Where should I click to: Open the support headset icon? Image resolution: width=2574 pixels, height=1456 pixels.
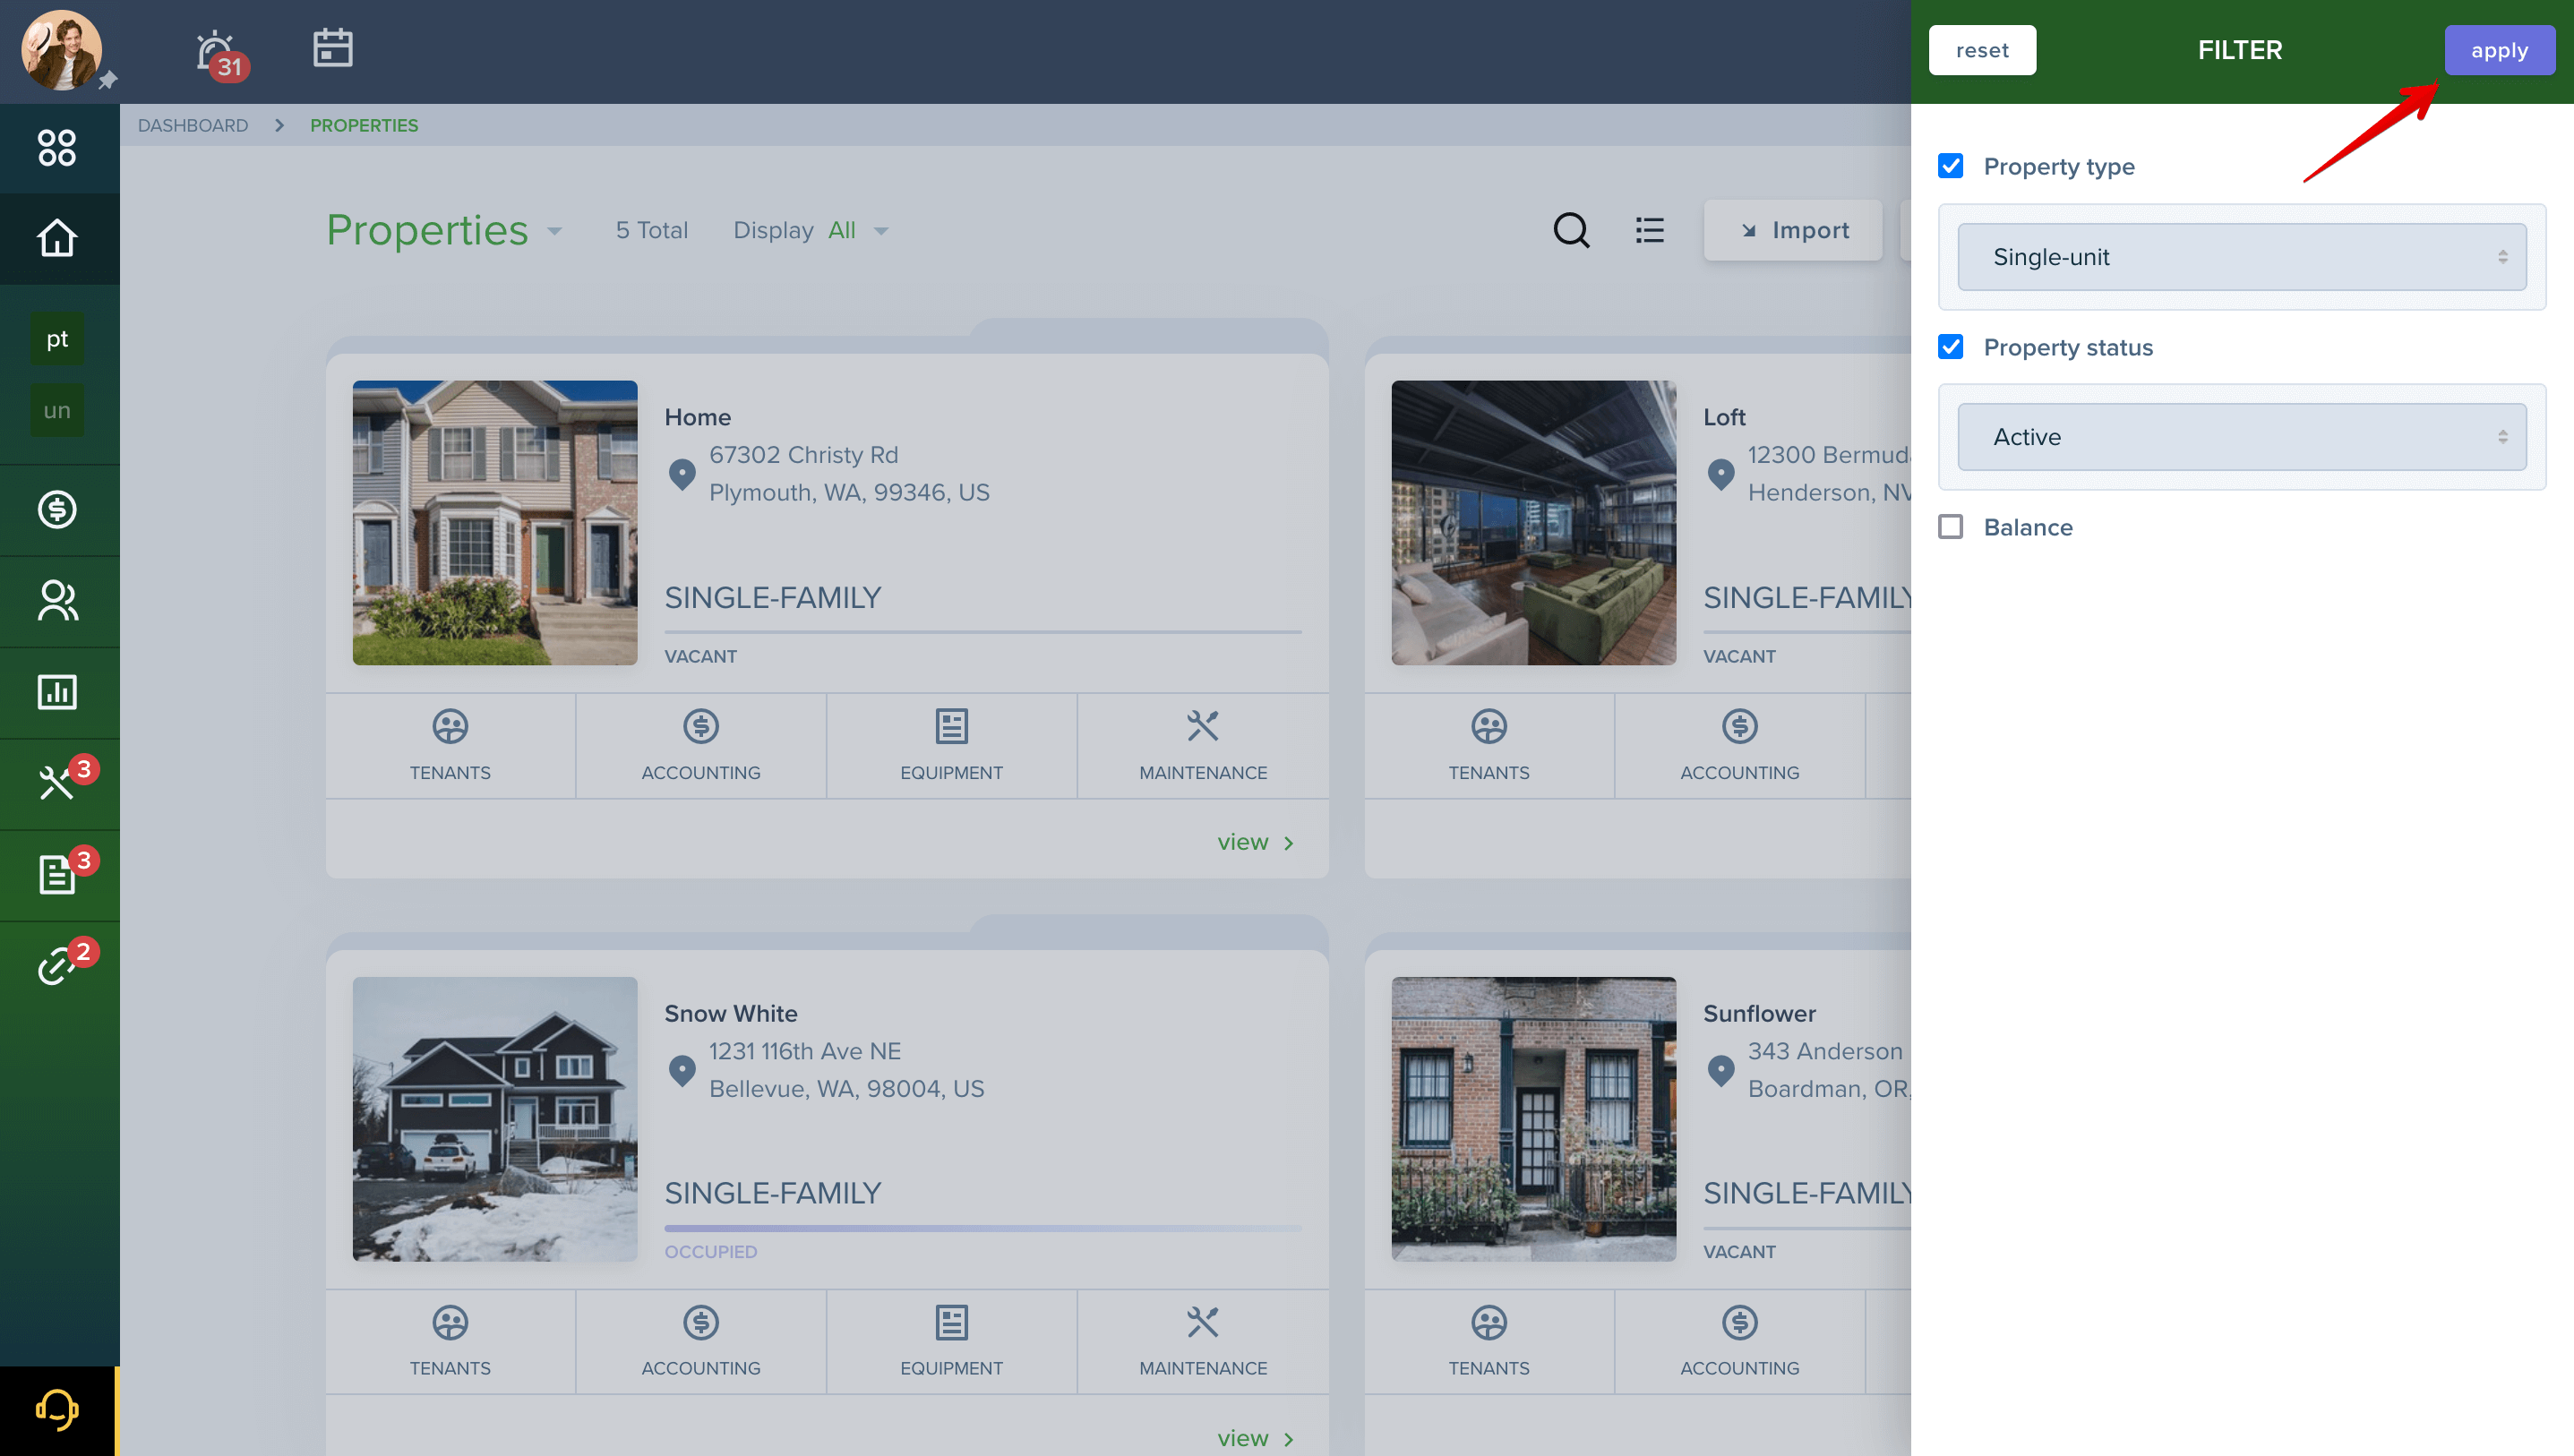pos(57,1410)
